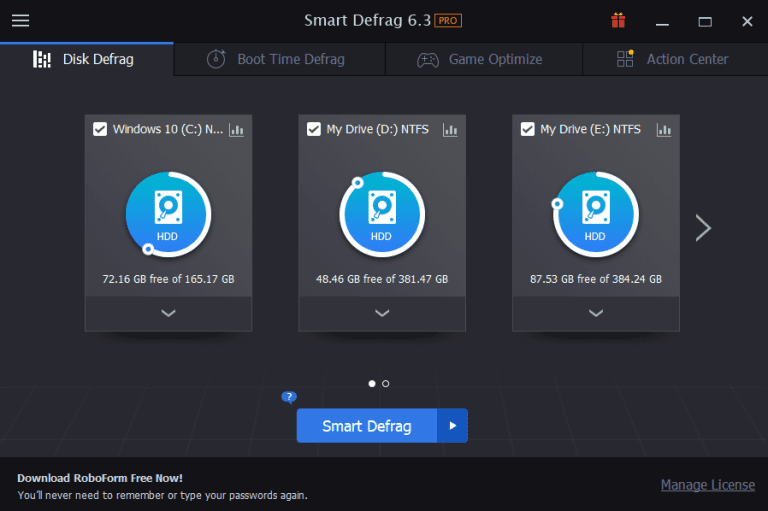The image size is (768, 511).
Task: Uncheck the My Drive (E:) checkbox
Action: pos(528,129)
